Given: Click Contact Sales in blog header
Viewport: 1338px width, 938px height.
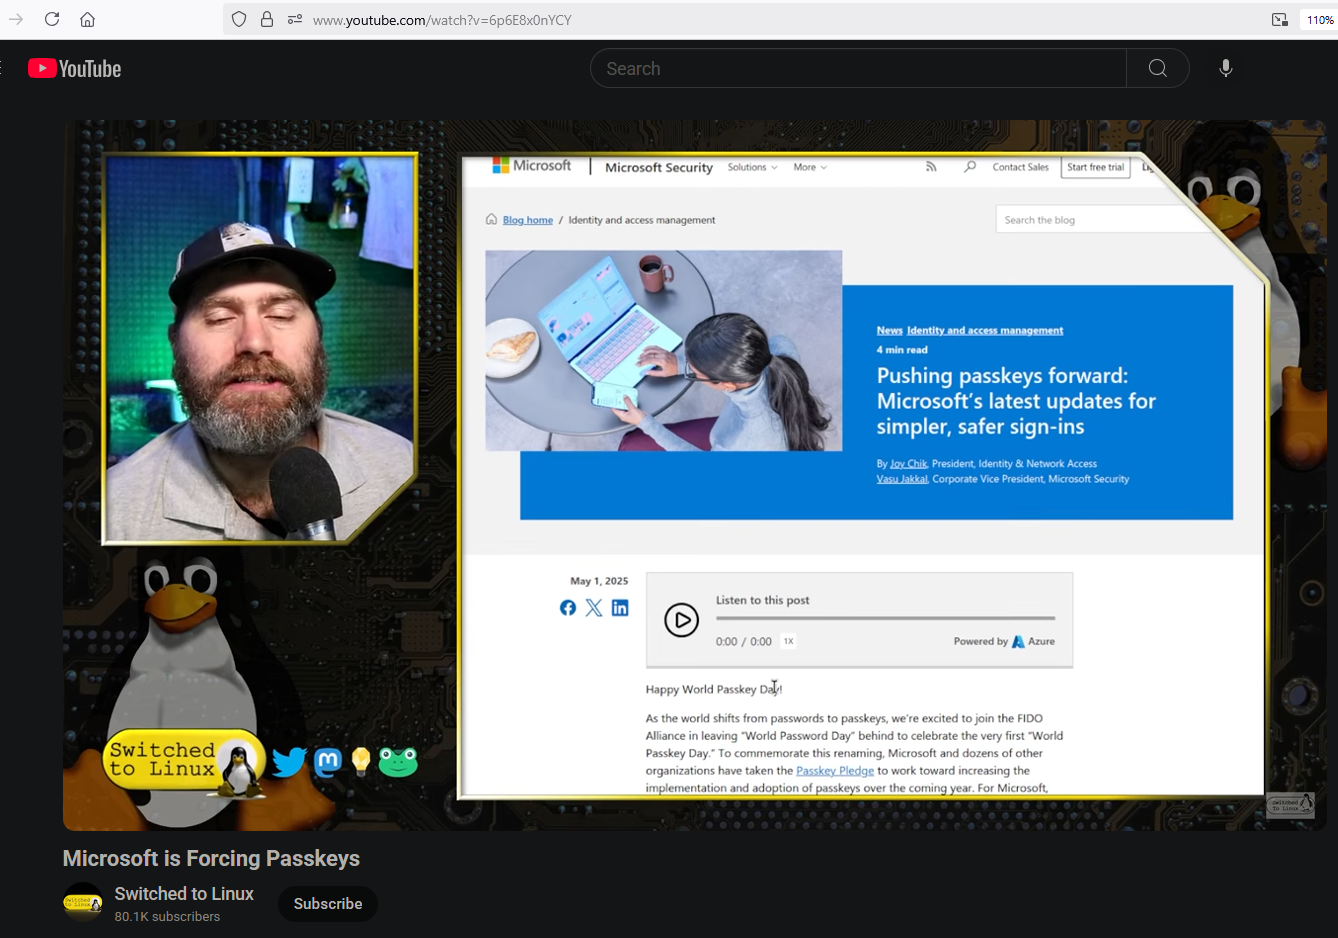Looking at the screenshot, I should pos(1020,167).
